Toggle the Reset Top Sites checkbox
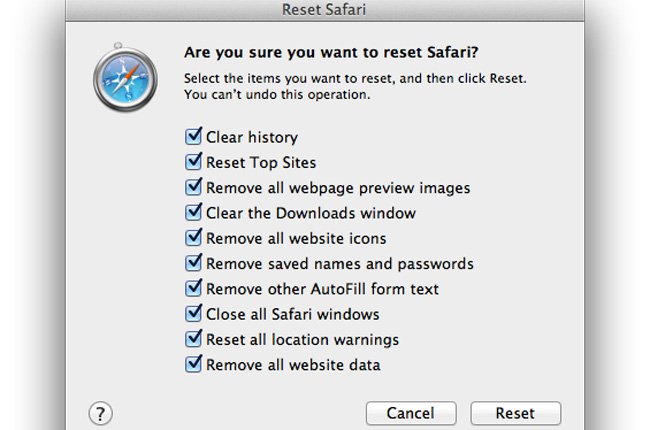The image size is (650, 430). (x=194, y=162)
